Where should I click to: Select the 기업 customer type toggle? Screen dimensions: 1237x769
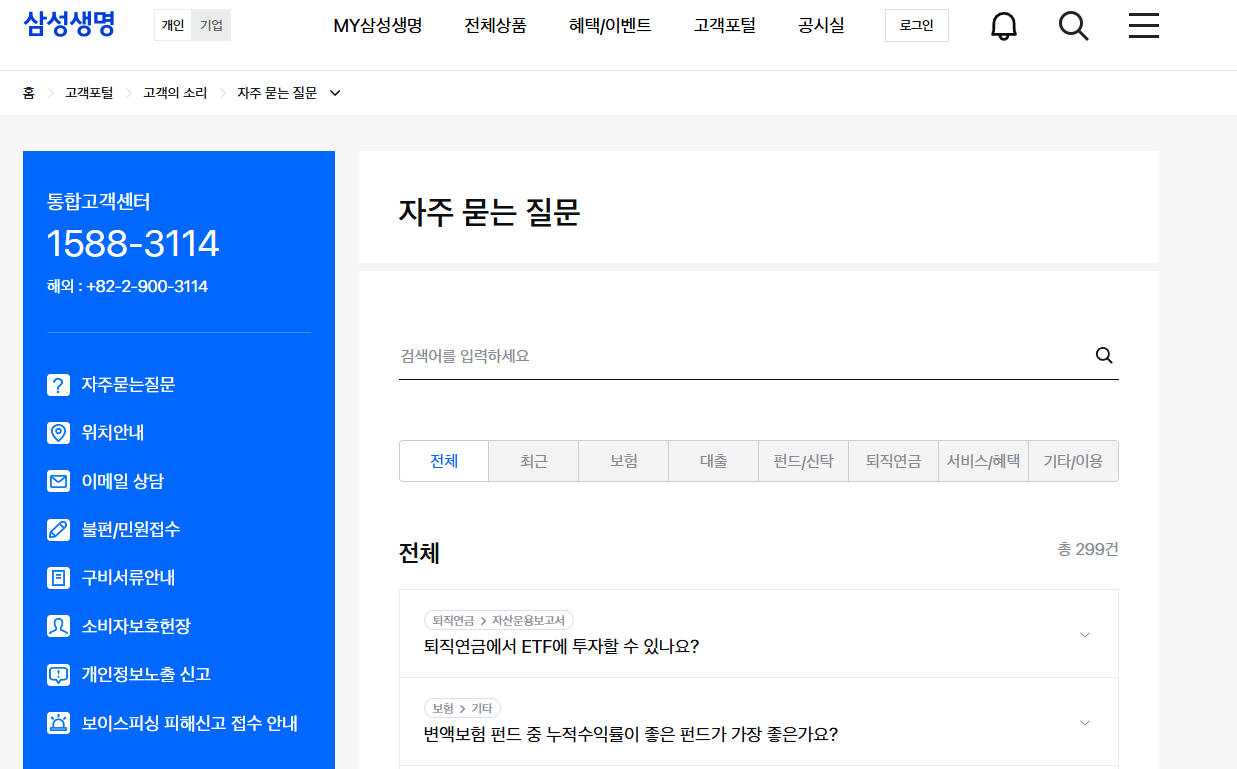pyautogui.click(x=211, y=25)
